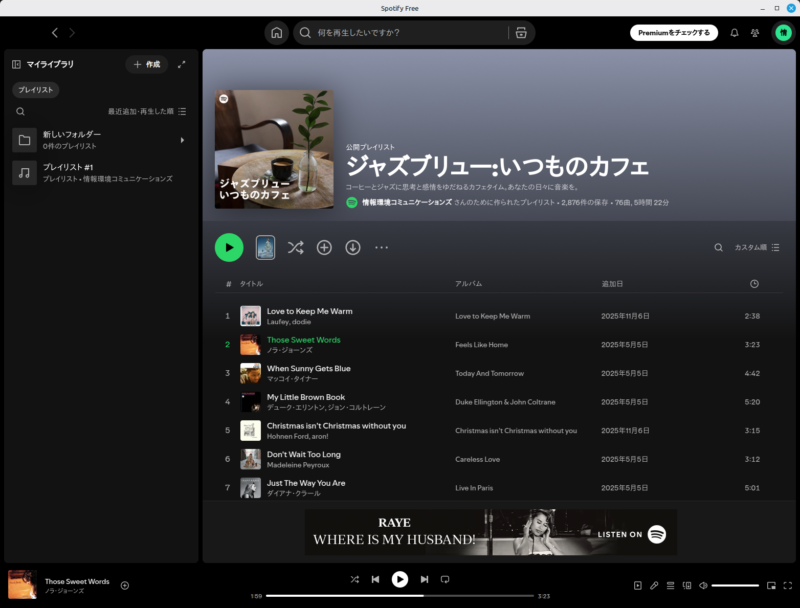The image size is (800, 608).
Task: Click the song playback progress bar
Action: [x=400, y=595]
